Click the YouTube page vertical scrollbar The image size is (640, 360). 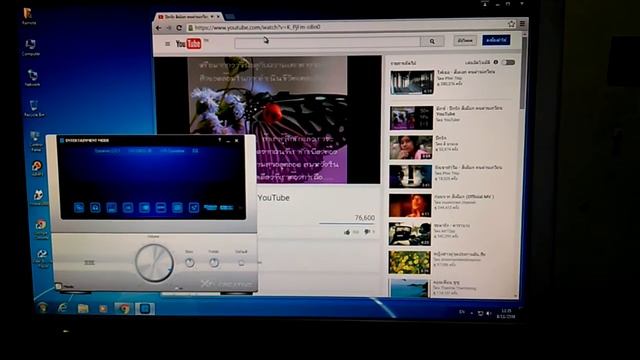click(523, 73)
